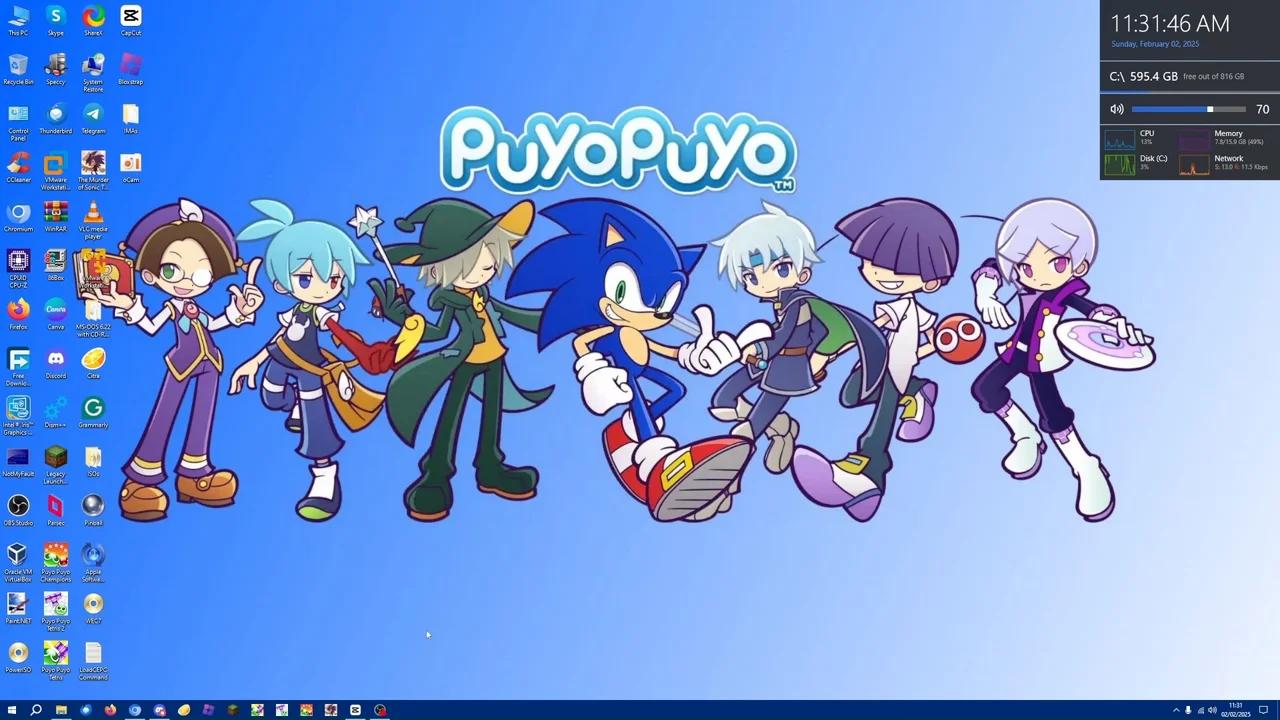Launch OBS Studio from the desktop
The image size is (1280, 720).
(x=18, y=506)
